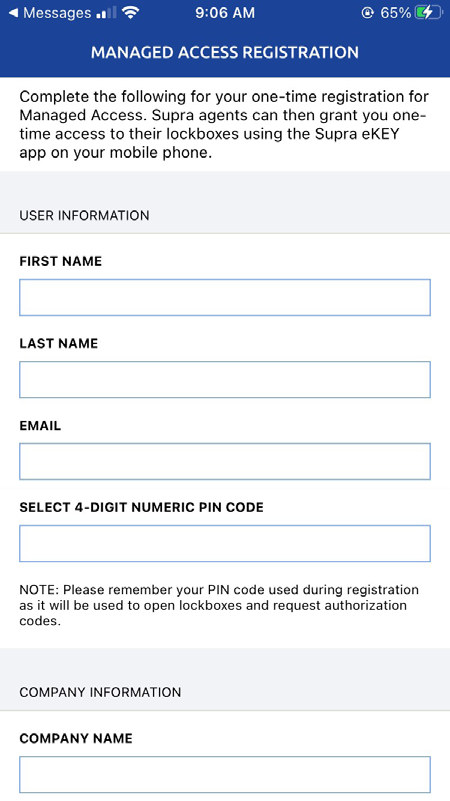Viewport: 450px width, 801px height.
Task: Return to Messages via status bar label
Action: pyautogui.click(x=57, y=13)
